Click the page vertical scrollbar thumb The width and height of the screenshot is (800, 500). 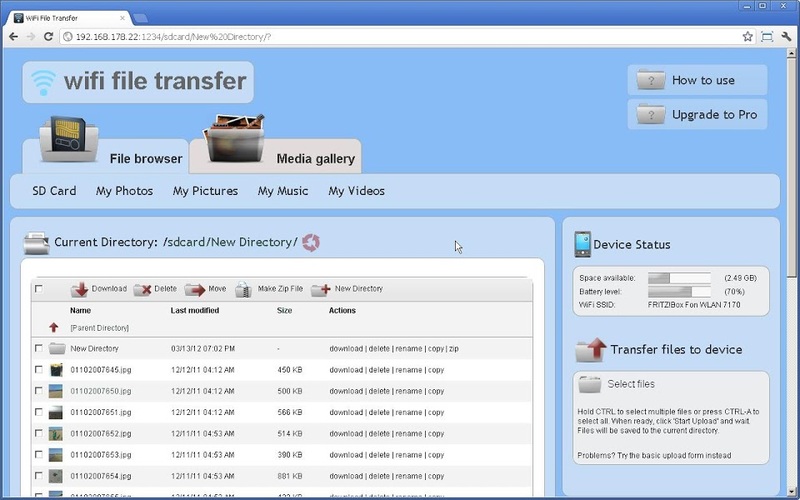coord(791,166)
